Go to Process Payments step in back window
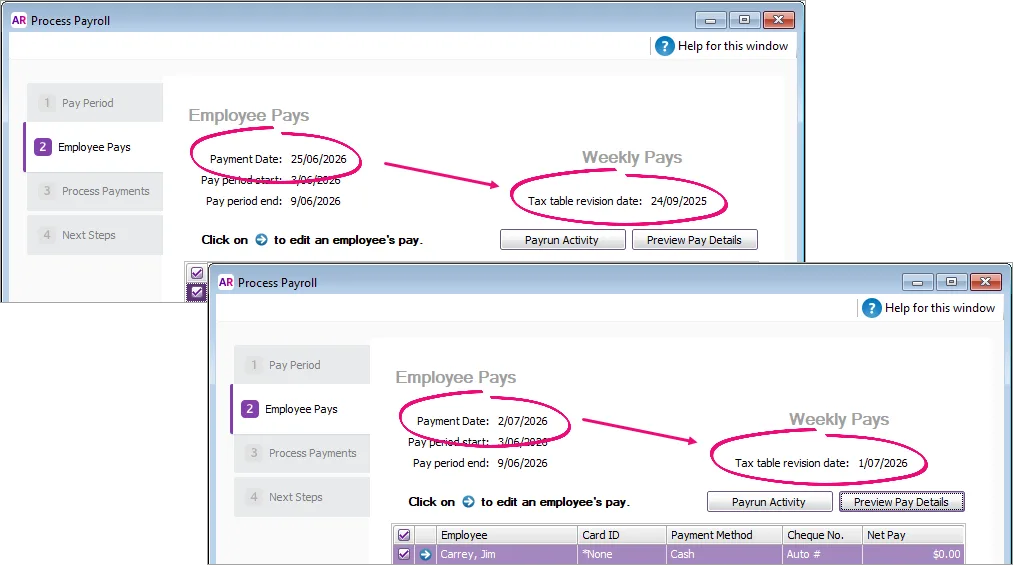 pyautogui.click(x=95, y=191)
